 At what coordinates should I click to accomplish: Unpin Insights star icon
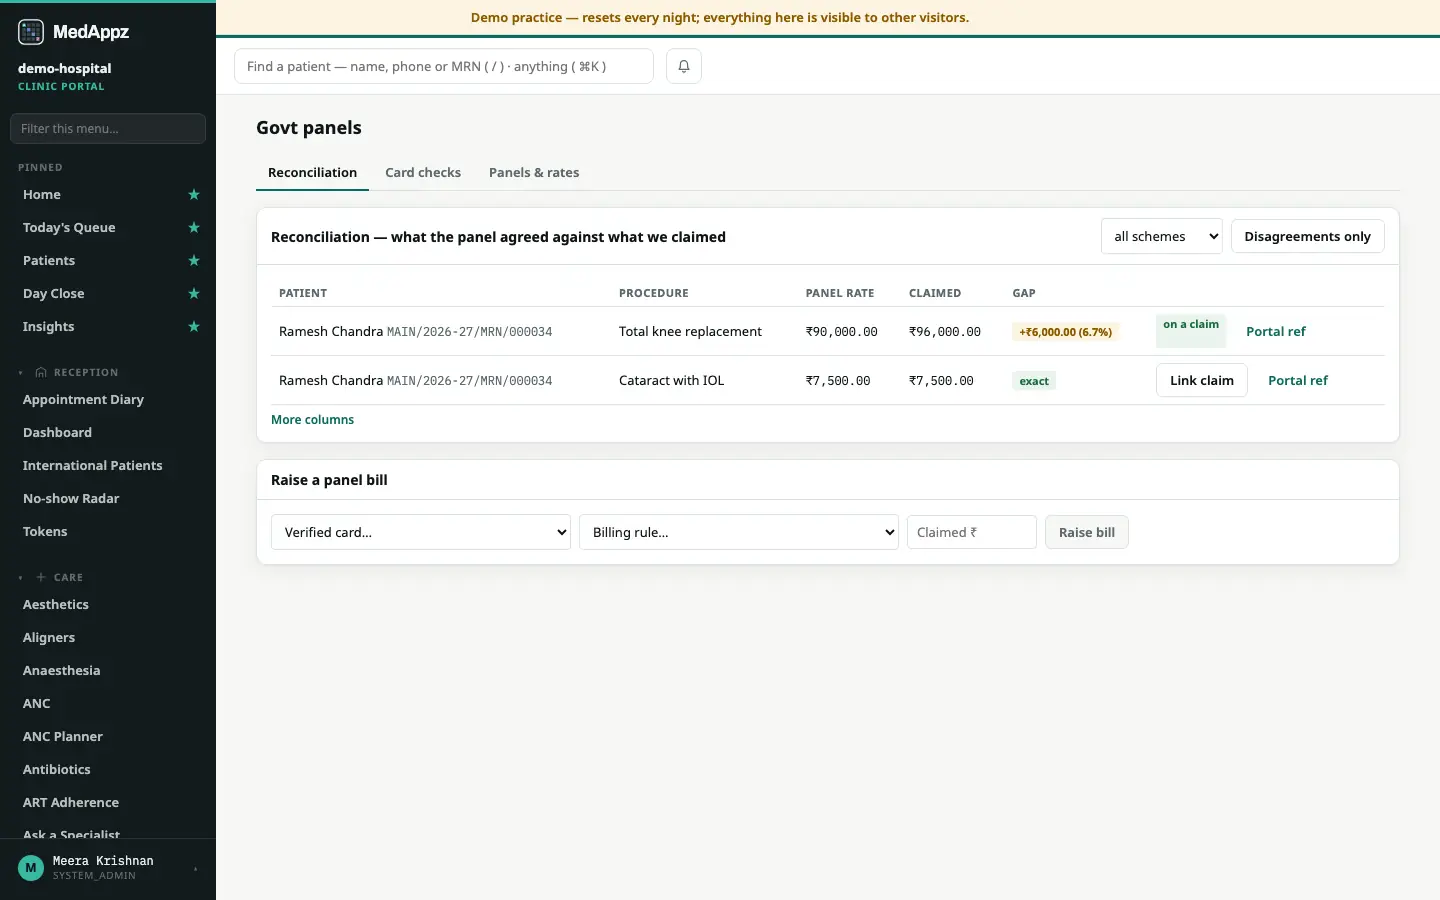coord(194,327)
